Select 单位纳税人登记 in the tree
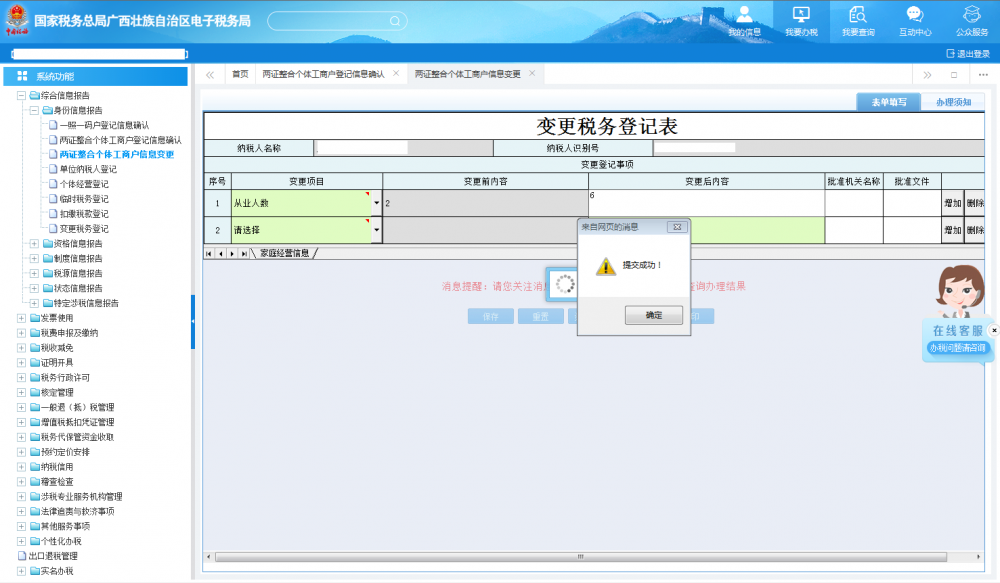This screenshot has width=1000, height=583. 88,170
